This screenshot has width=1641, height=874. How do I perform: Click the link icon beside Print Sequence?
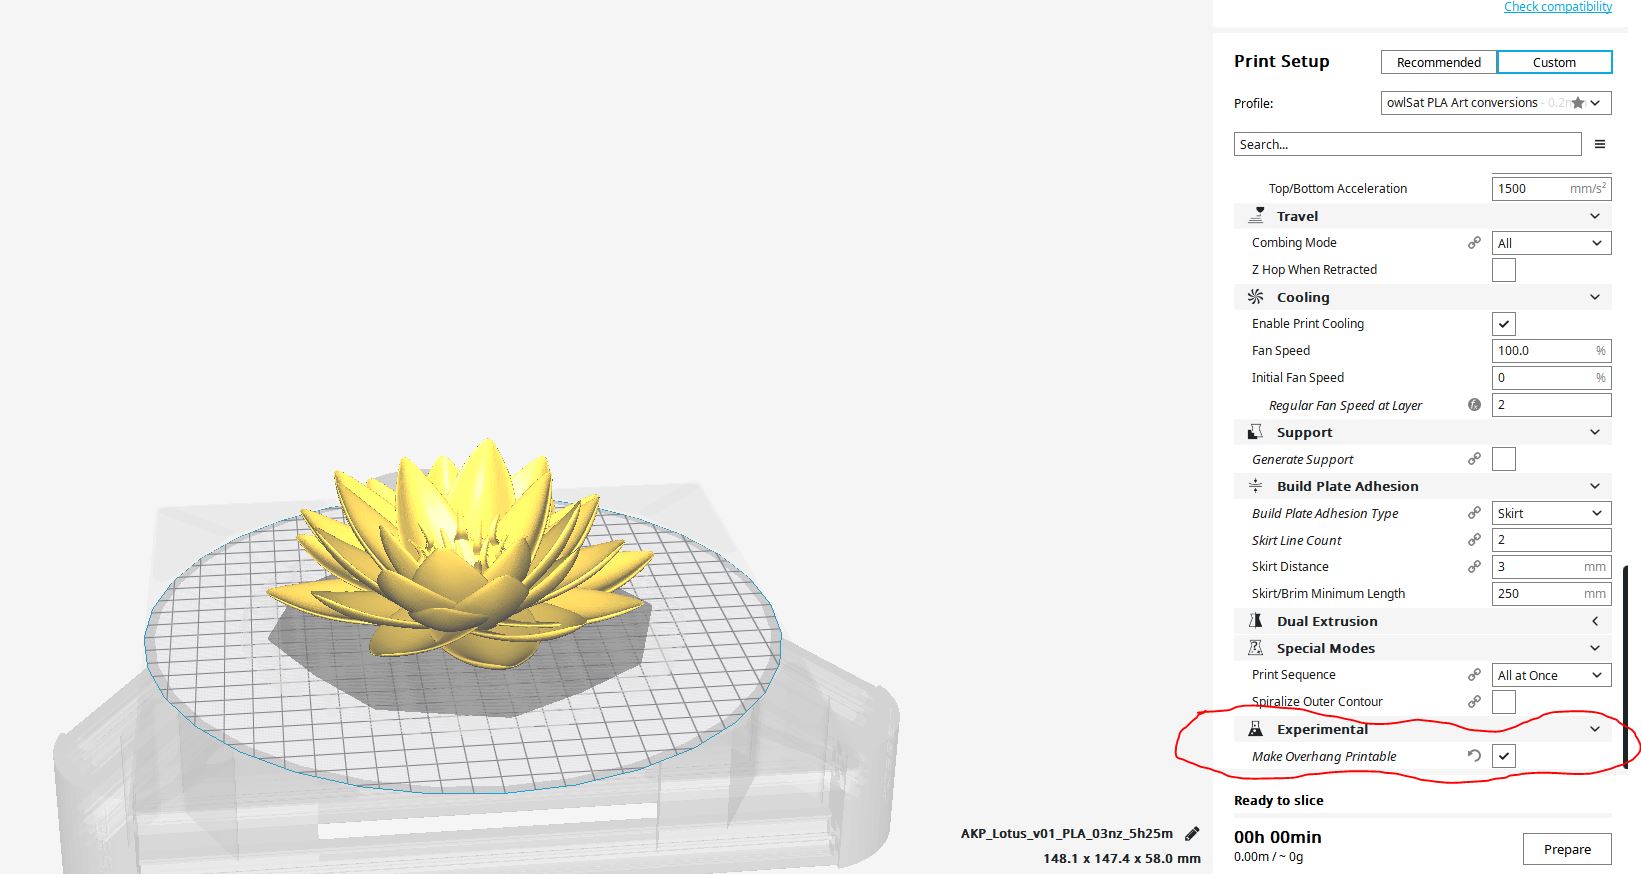(x=1474, y=675)
